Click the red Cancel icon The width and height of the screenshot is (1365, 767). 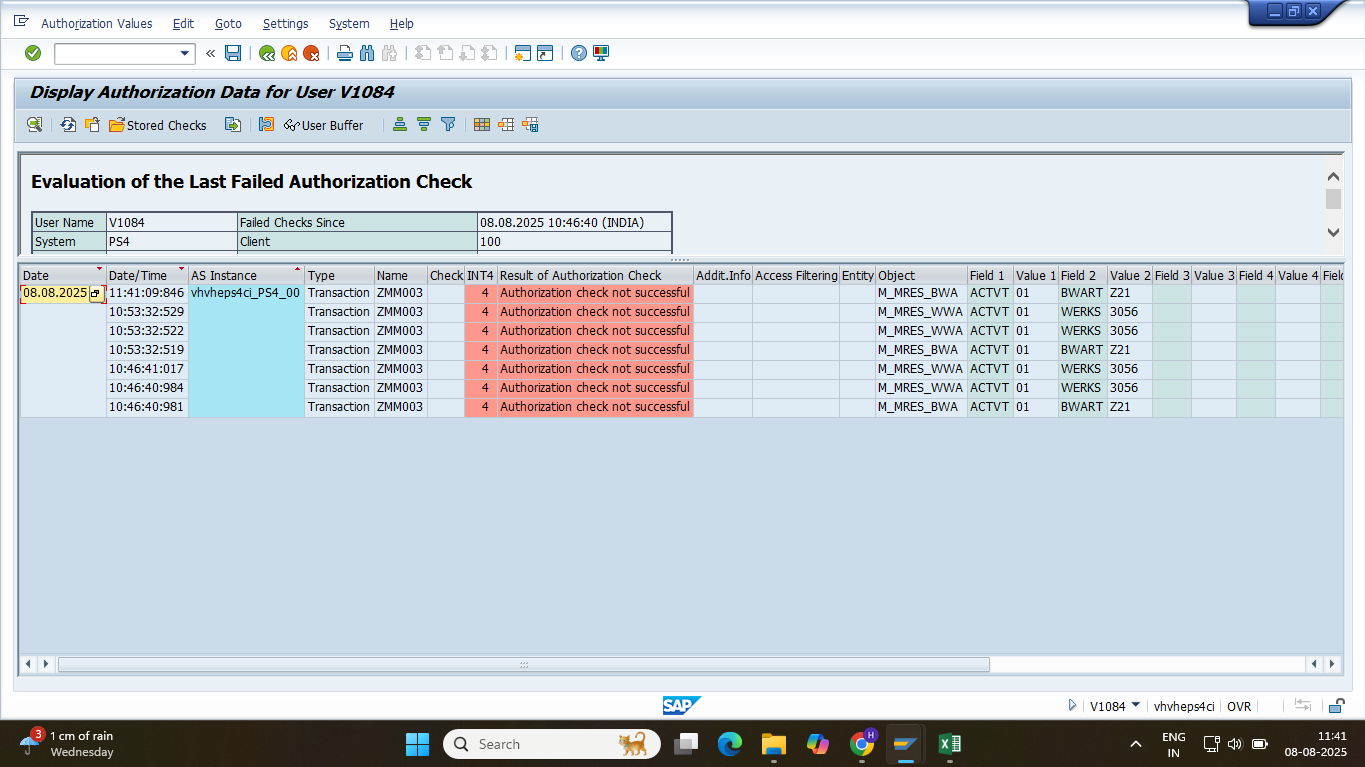tap(311, 53)
